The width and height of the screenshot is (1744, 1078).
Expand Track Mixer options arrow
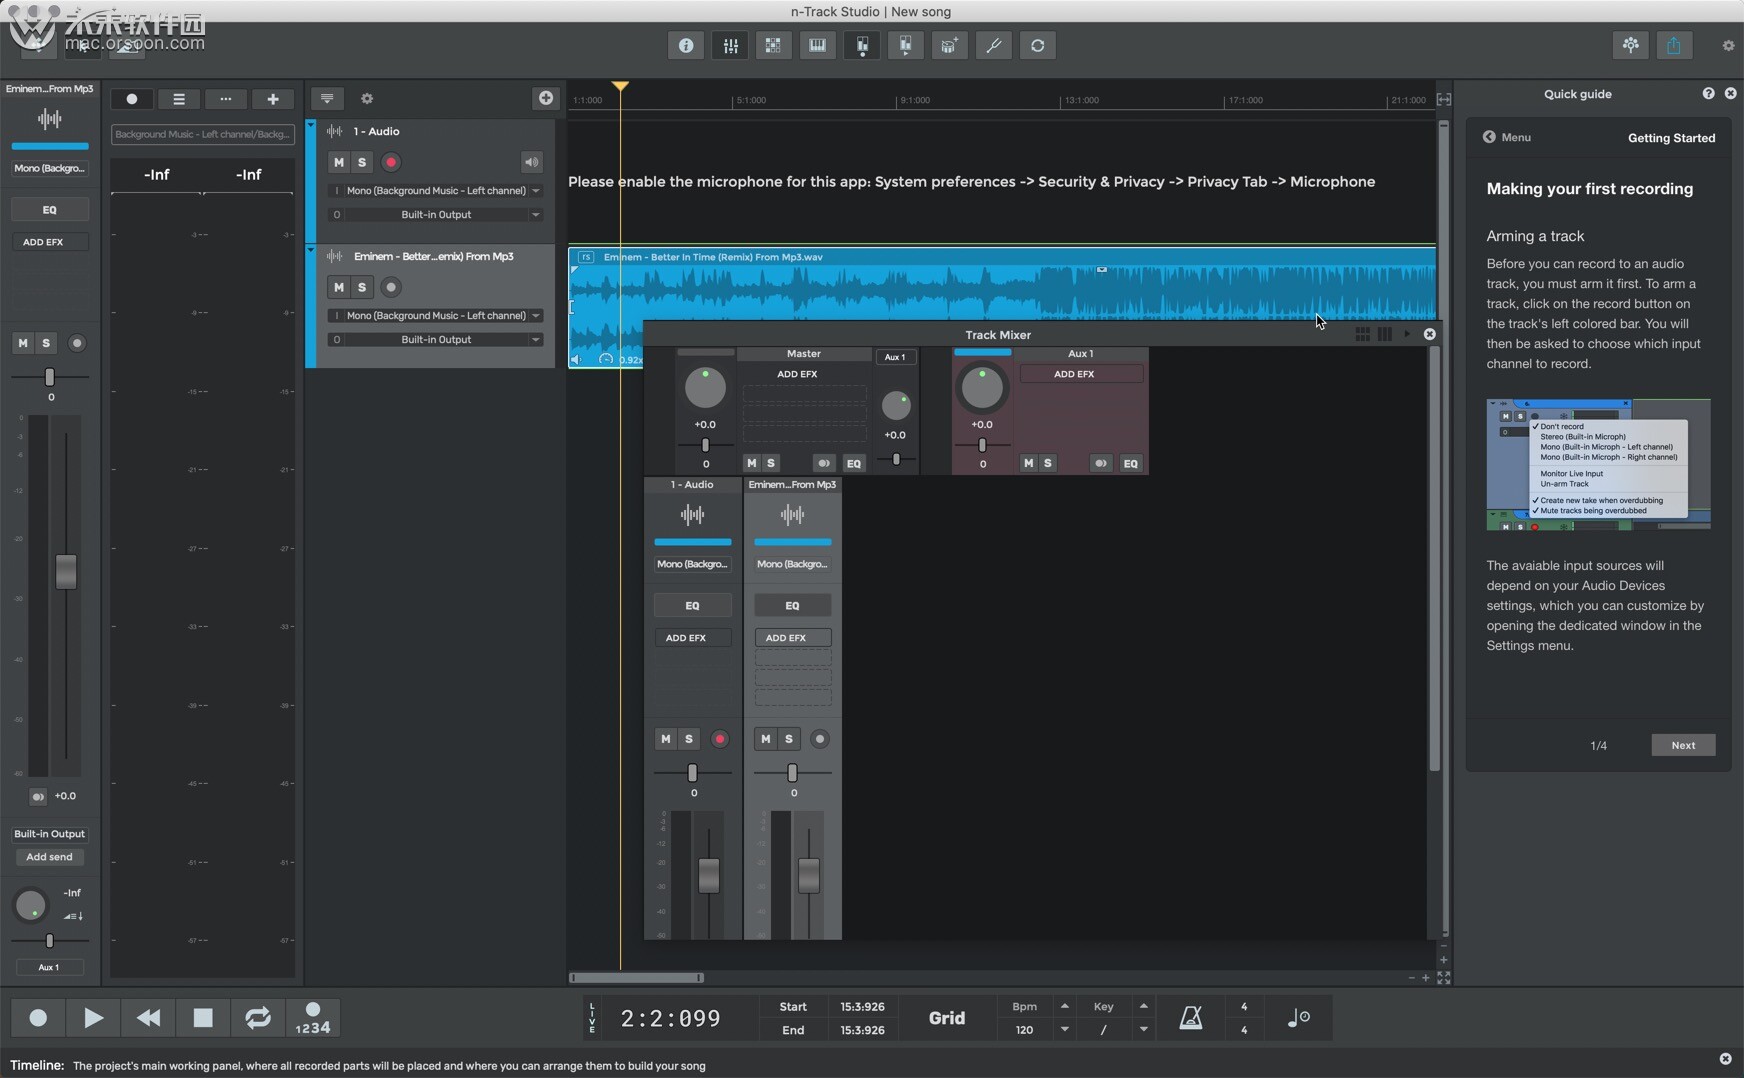pyautogui.click(x=1407, y=334)
